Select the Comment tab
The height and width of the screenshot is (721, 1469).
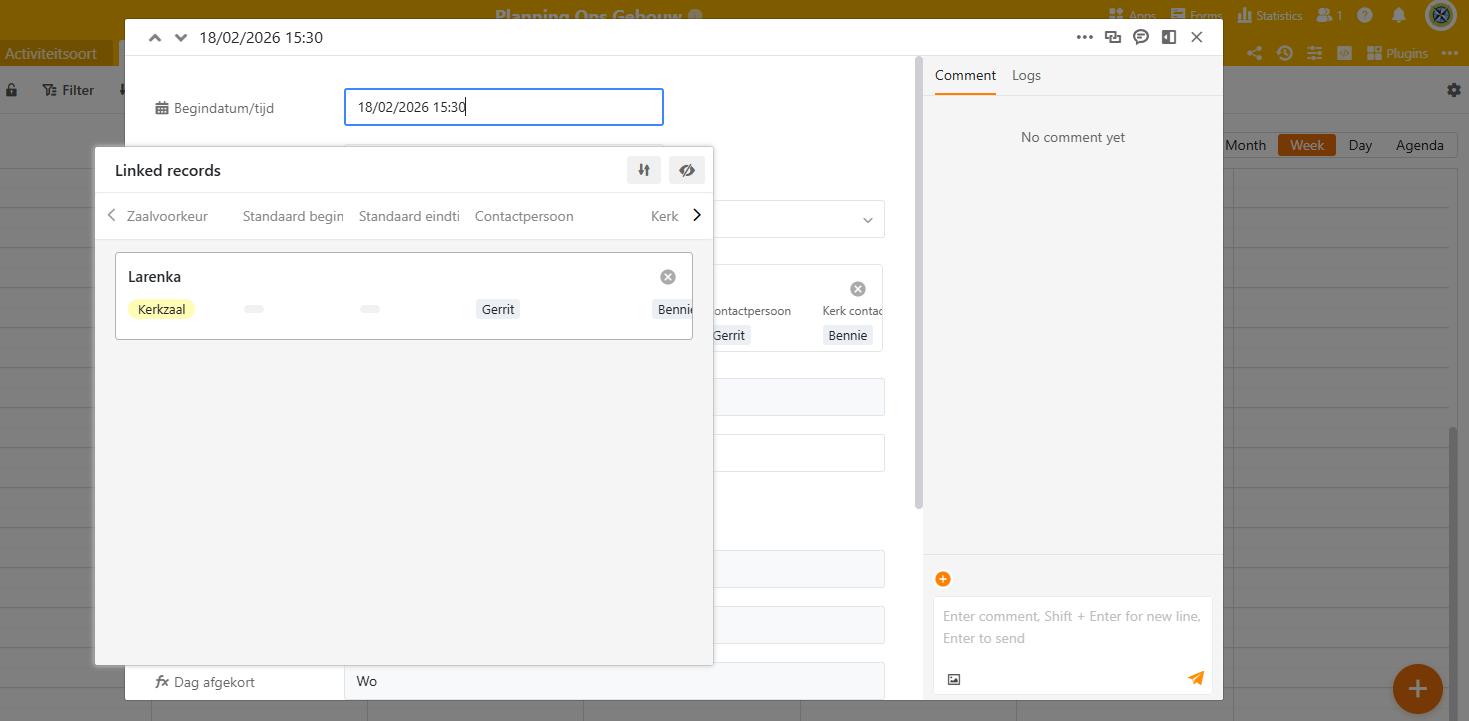pos(965,75)
